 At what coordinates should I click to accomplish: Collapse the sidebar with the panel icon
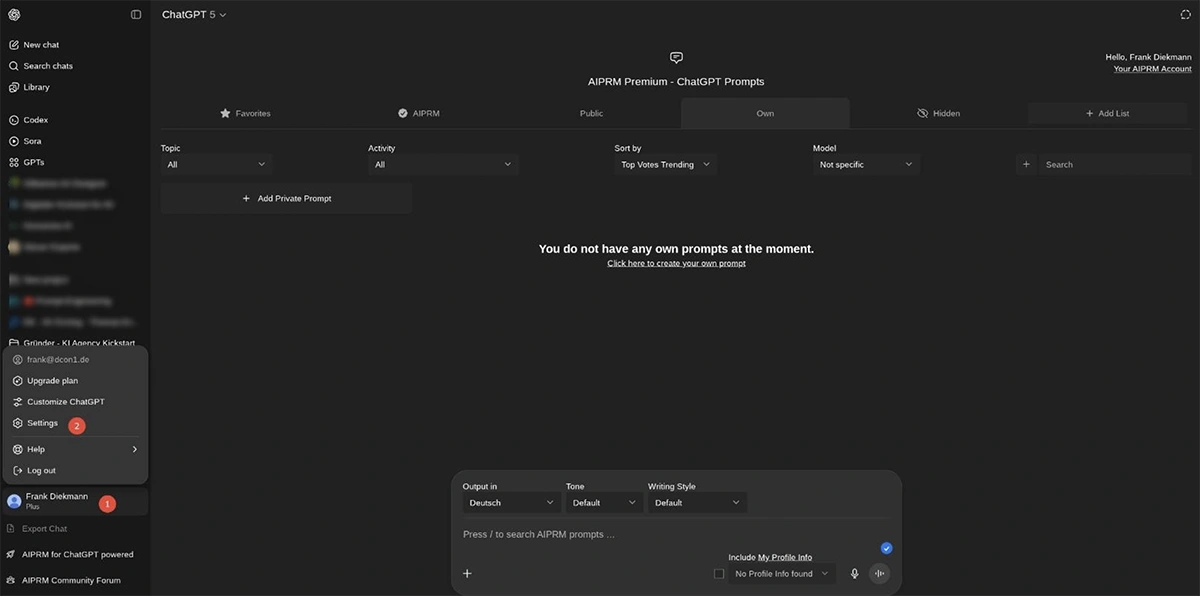pos(136,14)
